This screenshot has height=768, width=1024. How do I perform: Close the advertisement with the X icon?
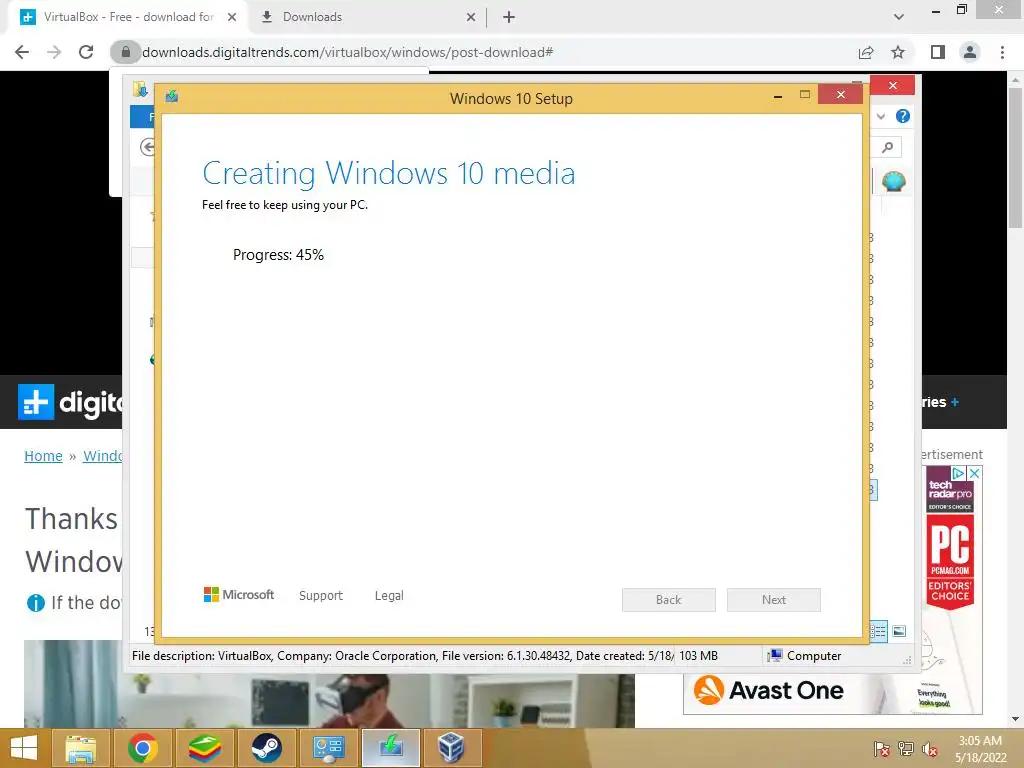pos(974,473)
